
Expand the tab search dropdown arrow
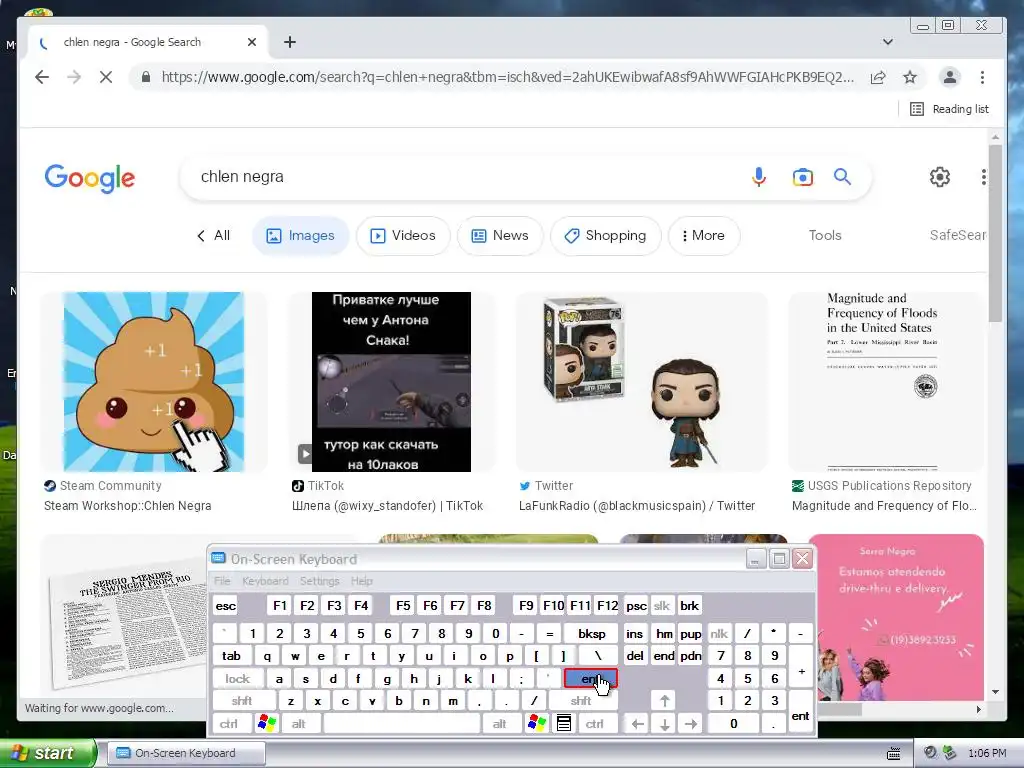888,42
